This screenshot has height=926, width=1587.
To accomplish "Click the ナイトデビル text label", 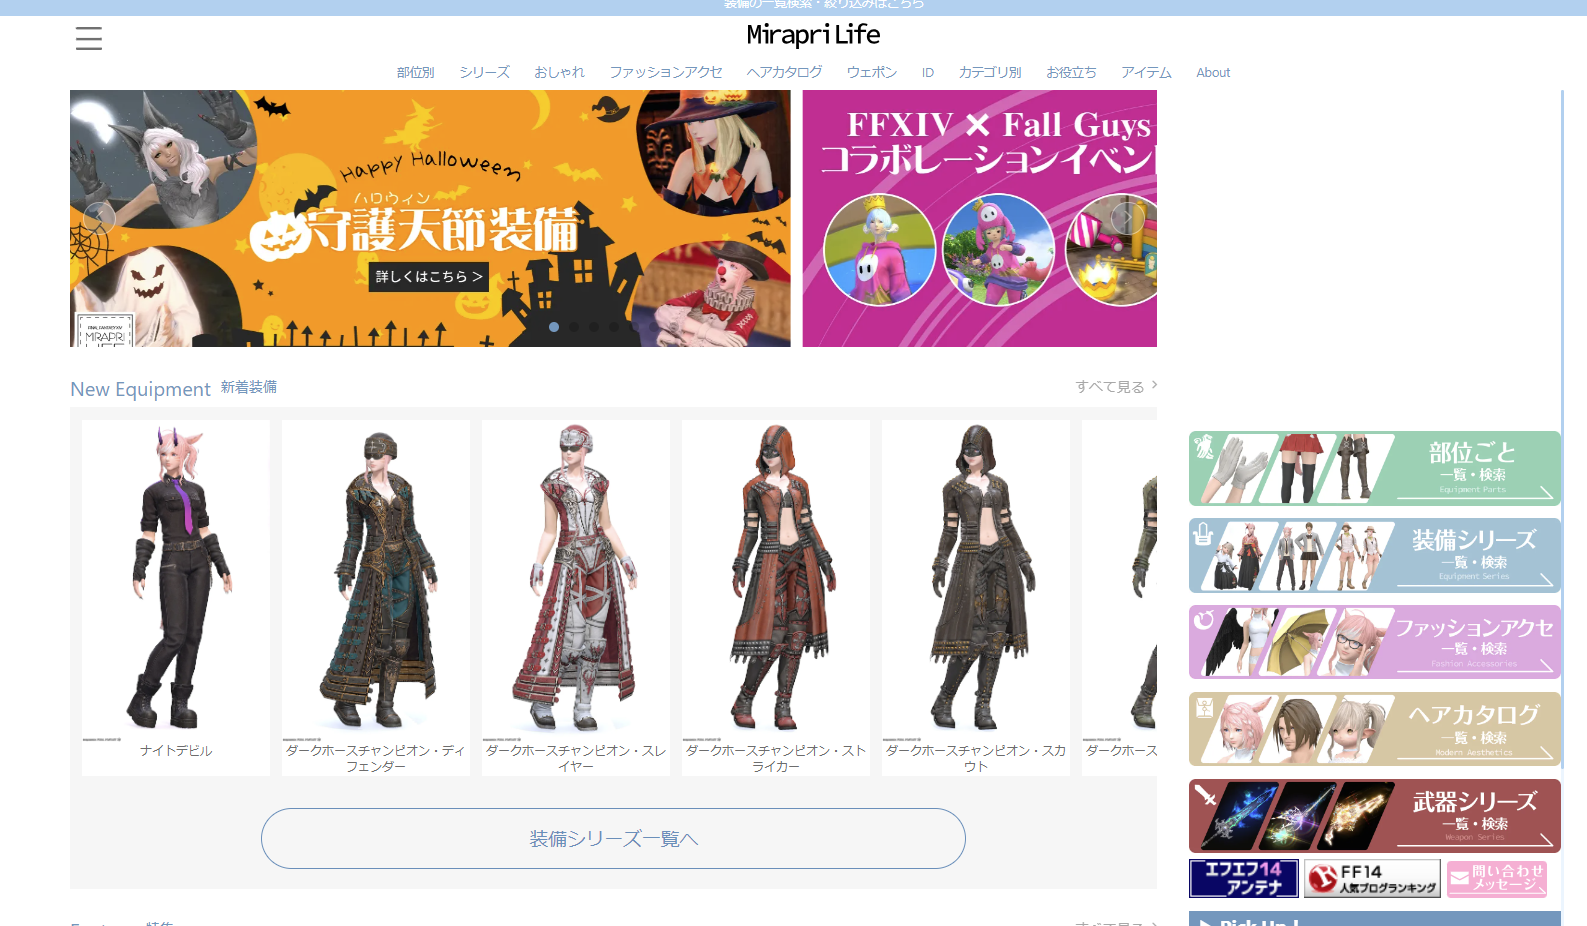I will pyautogui.click(x=176, y=751).
